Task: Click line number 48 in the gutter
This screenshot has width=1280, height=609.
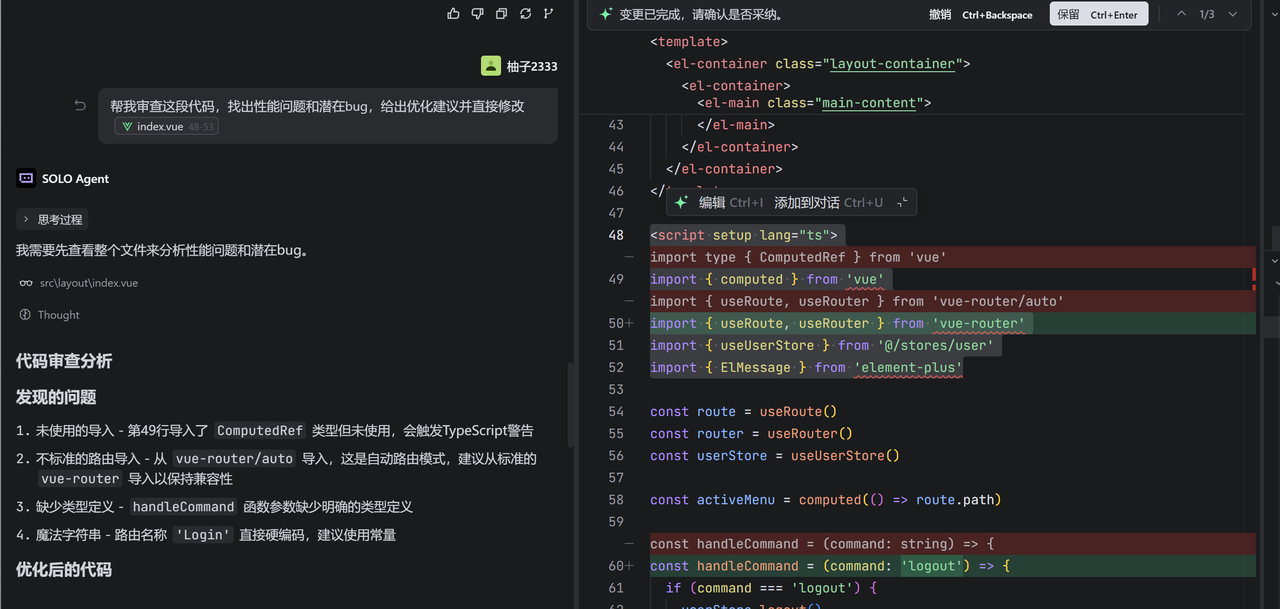Action: (615, 236)
